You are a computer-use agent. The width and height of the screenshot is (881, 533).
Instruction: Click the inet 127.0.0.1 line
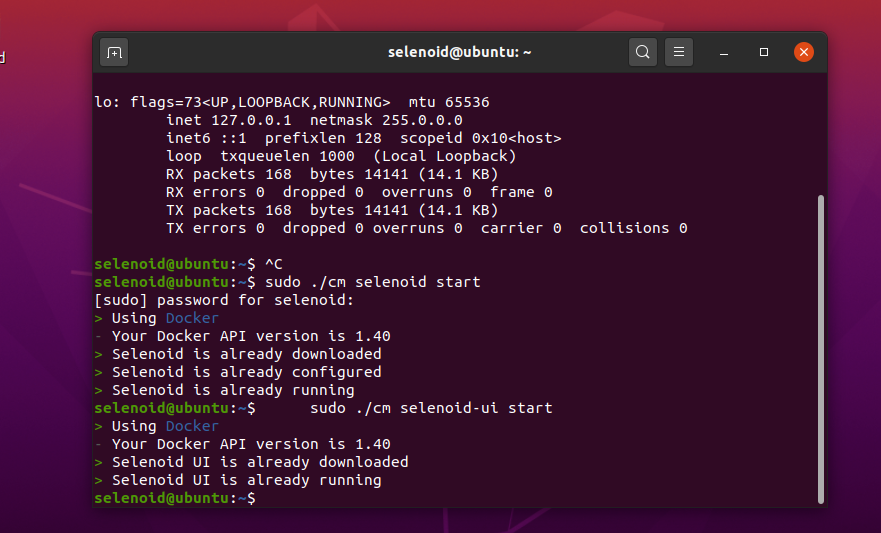pyautogui.click(x=314, y=120)
